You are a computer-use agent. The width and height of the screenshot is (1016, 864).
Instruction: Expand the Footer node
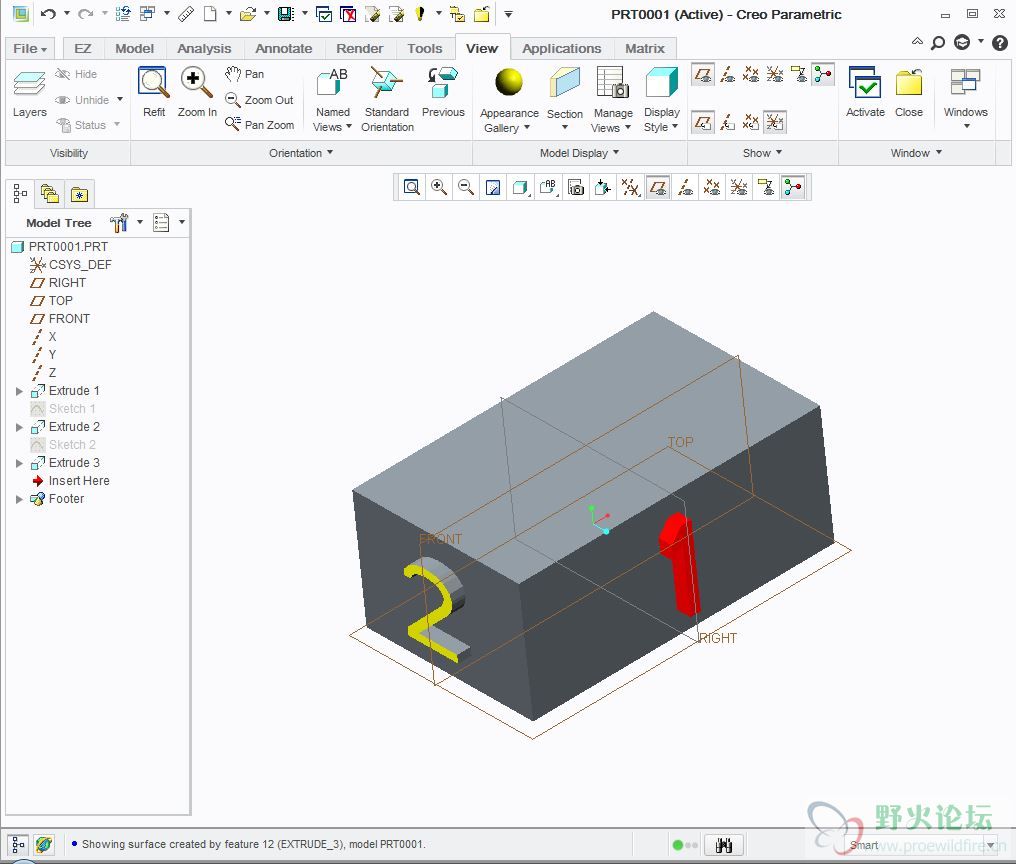coord(19,499)
